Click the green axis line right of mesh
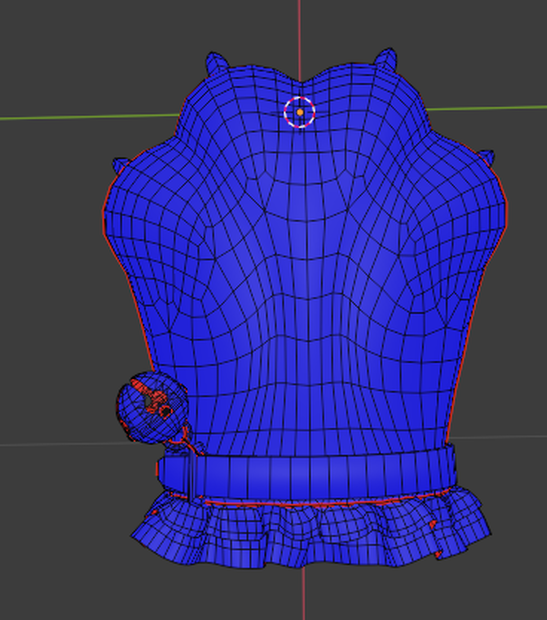Image resolution: width=547 pixels, height=620 pixels. pyautogui.click(x=486, y=108)
